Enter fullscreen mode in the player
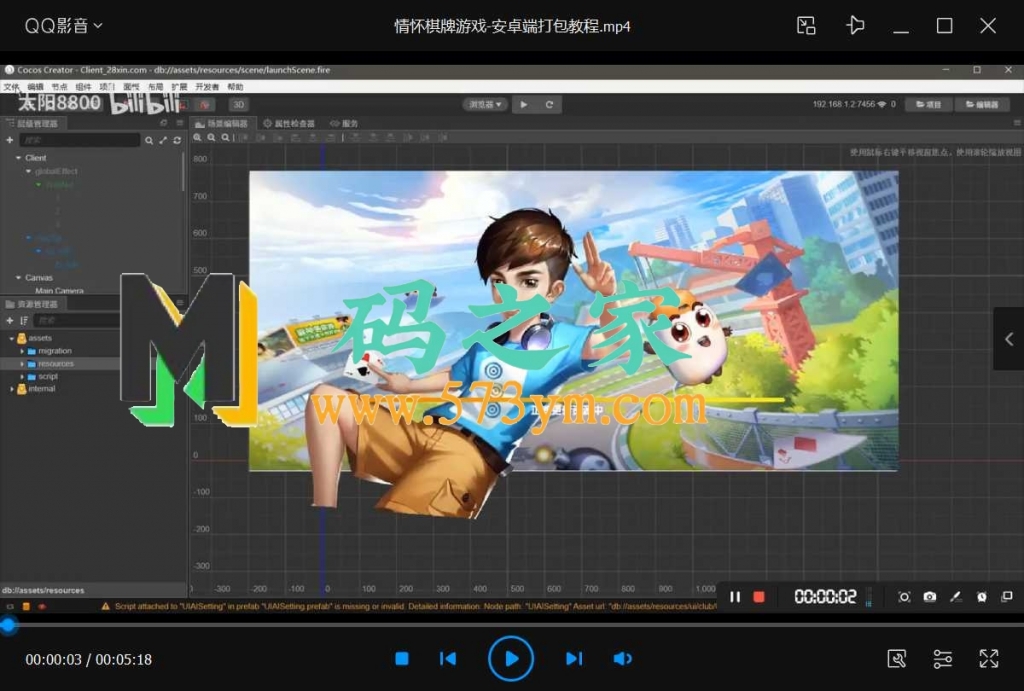 989,658
